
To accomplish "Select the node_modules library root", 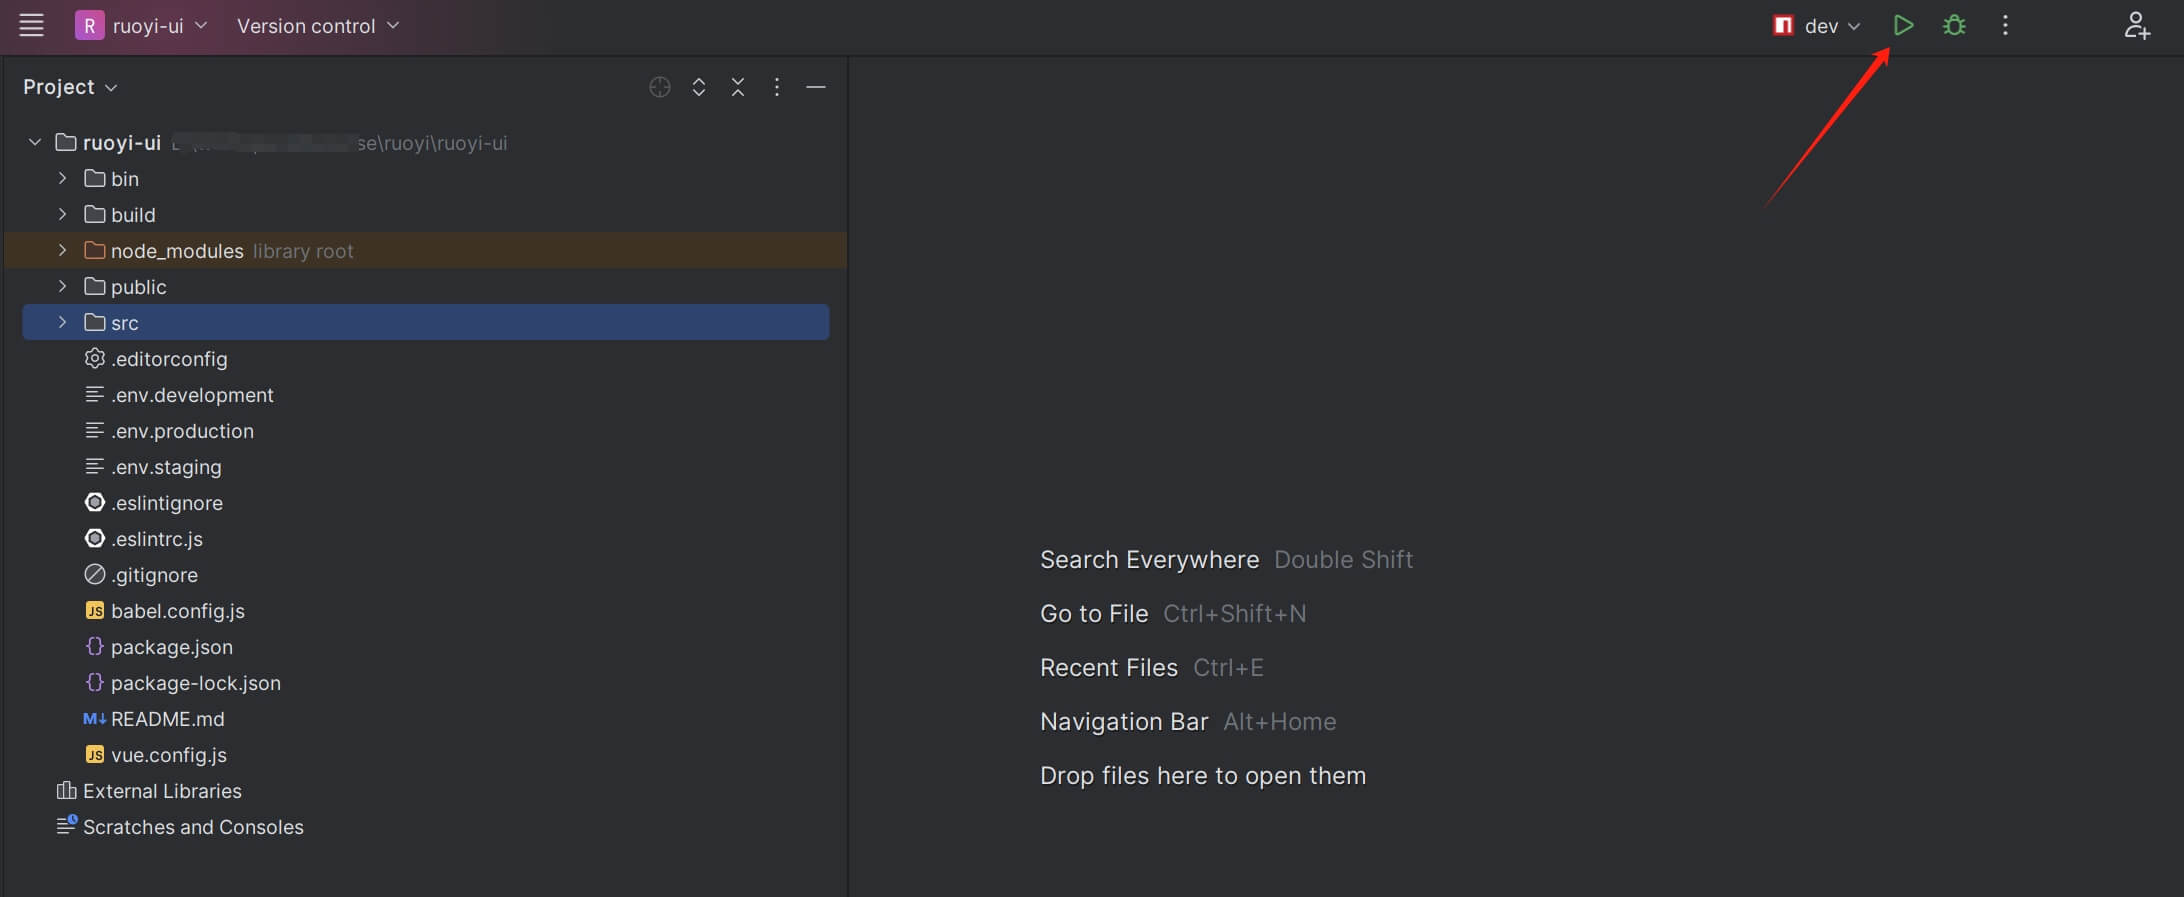I will click(426, 251).
